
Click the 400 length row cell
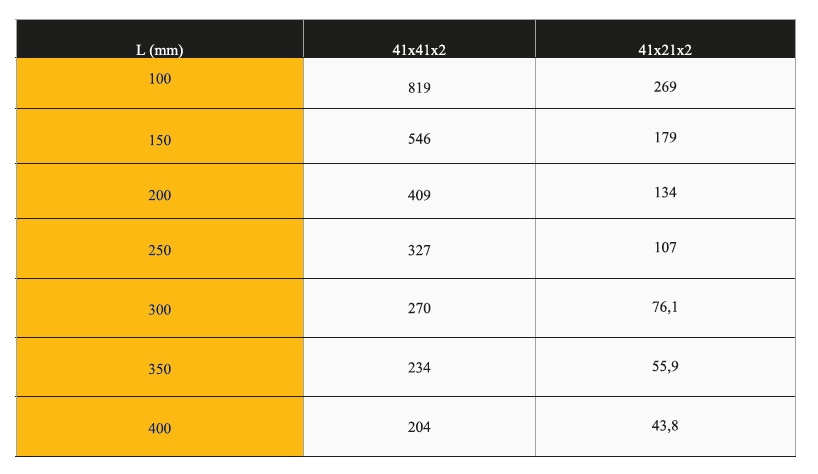160,427
